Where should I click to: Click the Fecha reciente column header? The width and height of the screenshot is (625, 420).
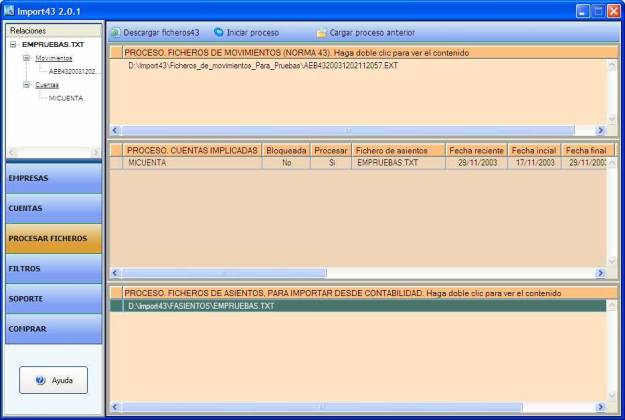(x=476, y=150)
